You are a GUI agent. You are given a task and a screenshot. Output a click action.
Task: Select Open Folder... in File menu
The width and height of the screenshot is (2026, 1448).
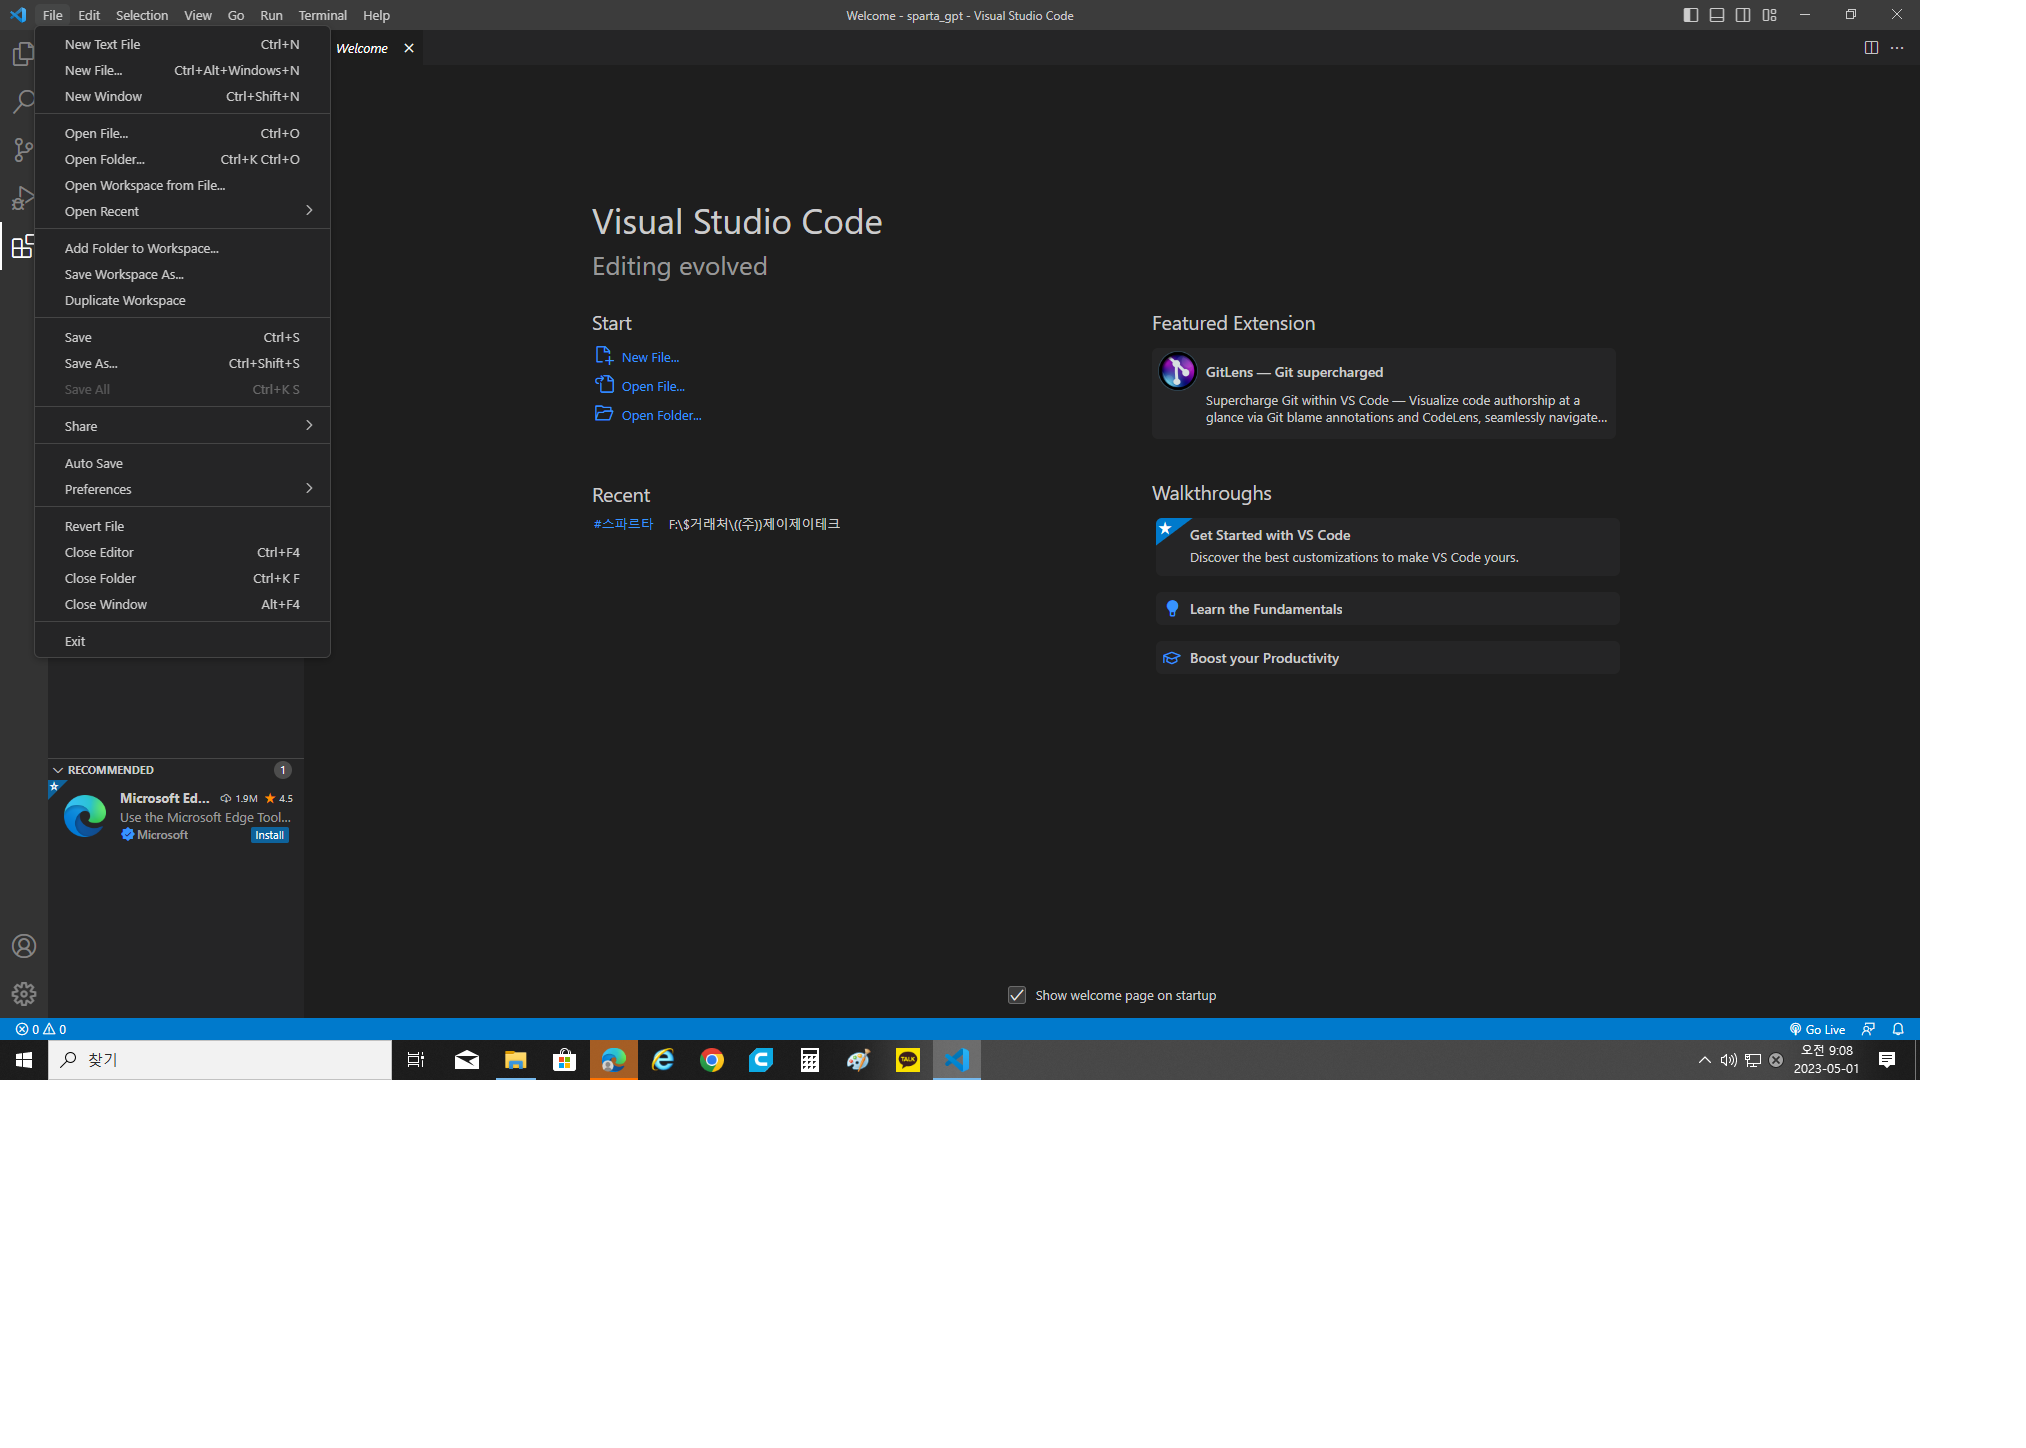point(183,159)
